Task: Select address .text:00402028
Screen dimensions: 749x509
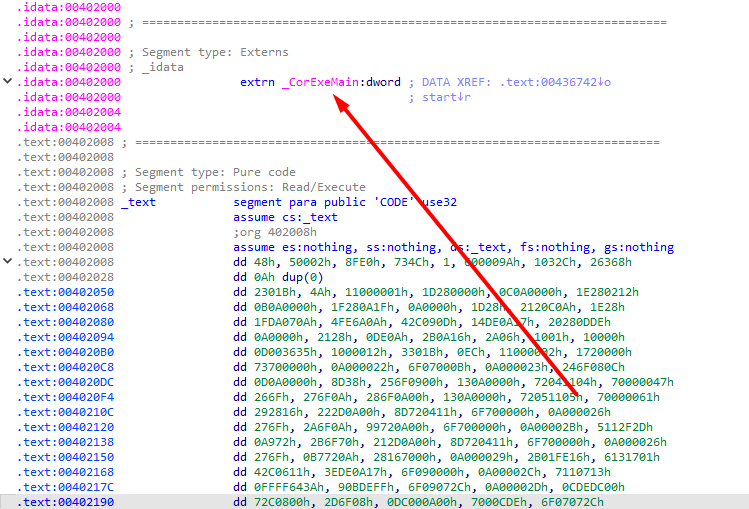Action: coord(67,277)
